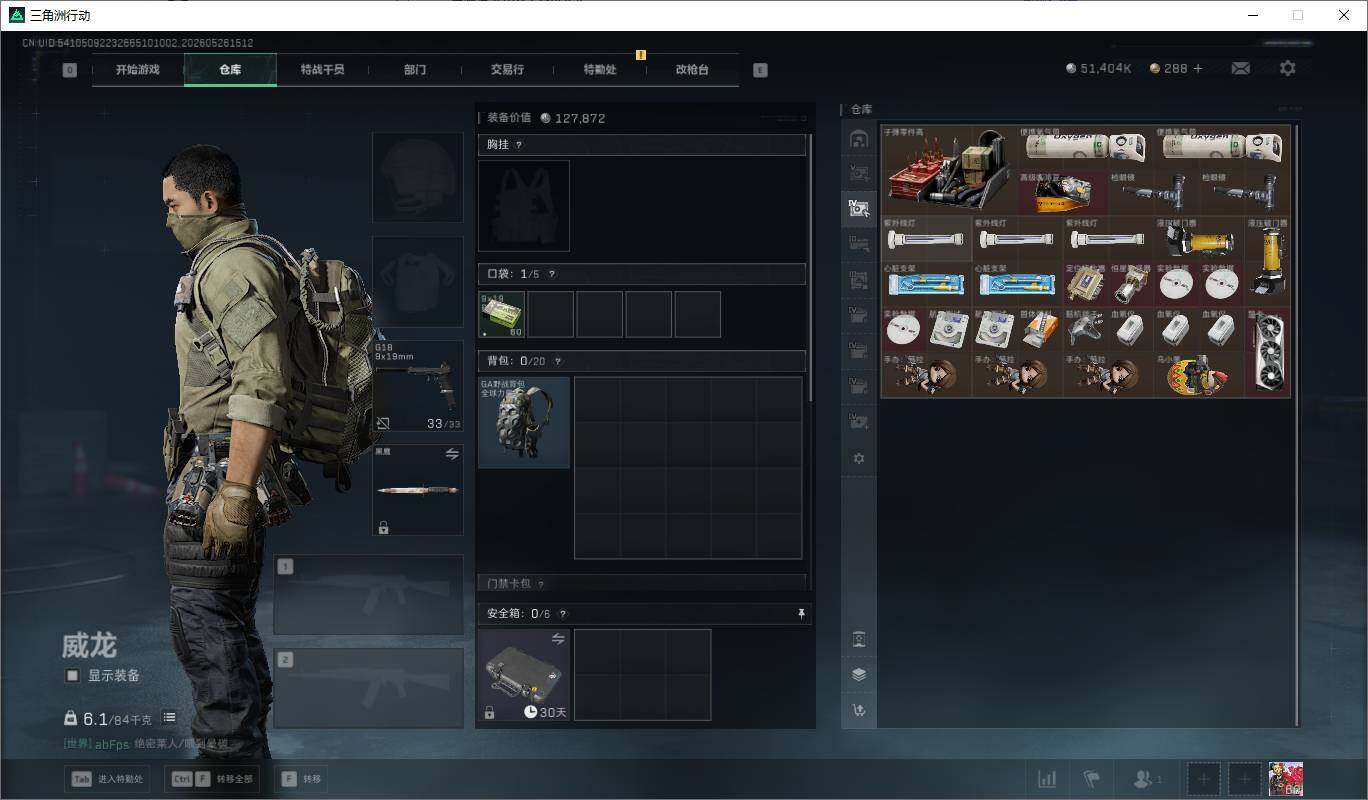Screen dimensions: 1368x800
Task: Click swap arrows on the safe box
Action: pos(558,638)
